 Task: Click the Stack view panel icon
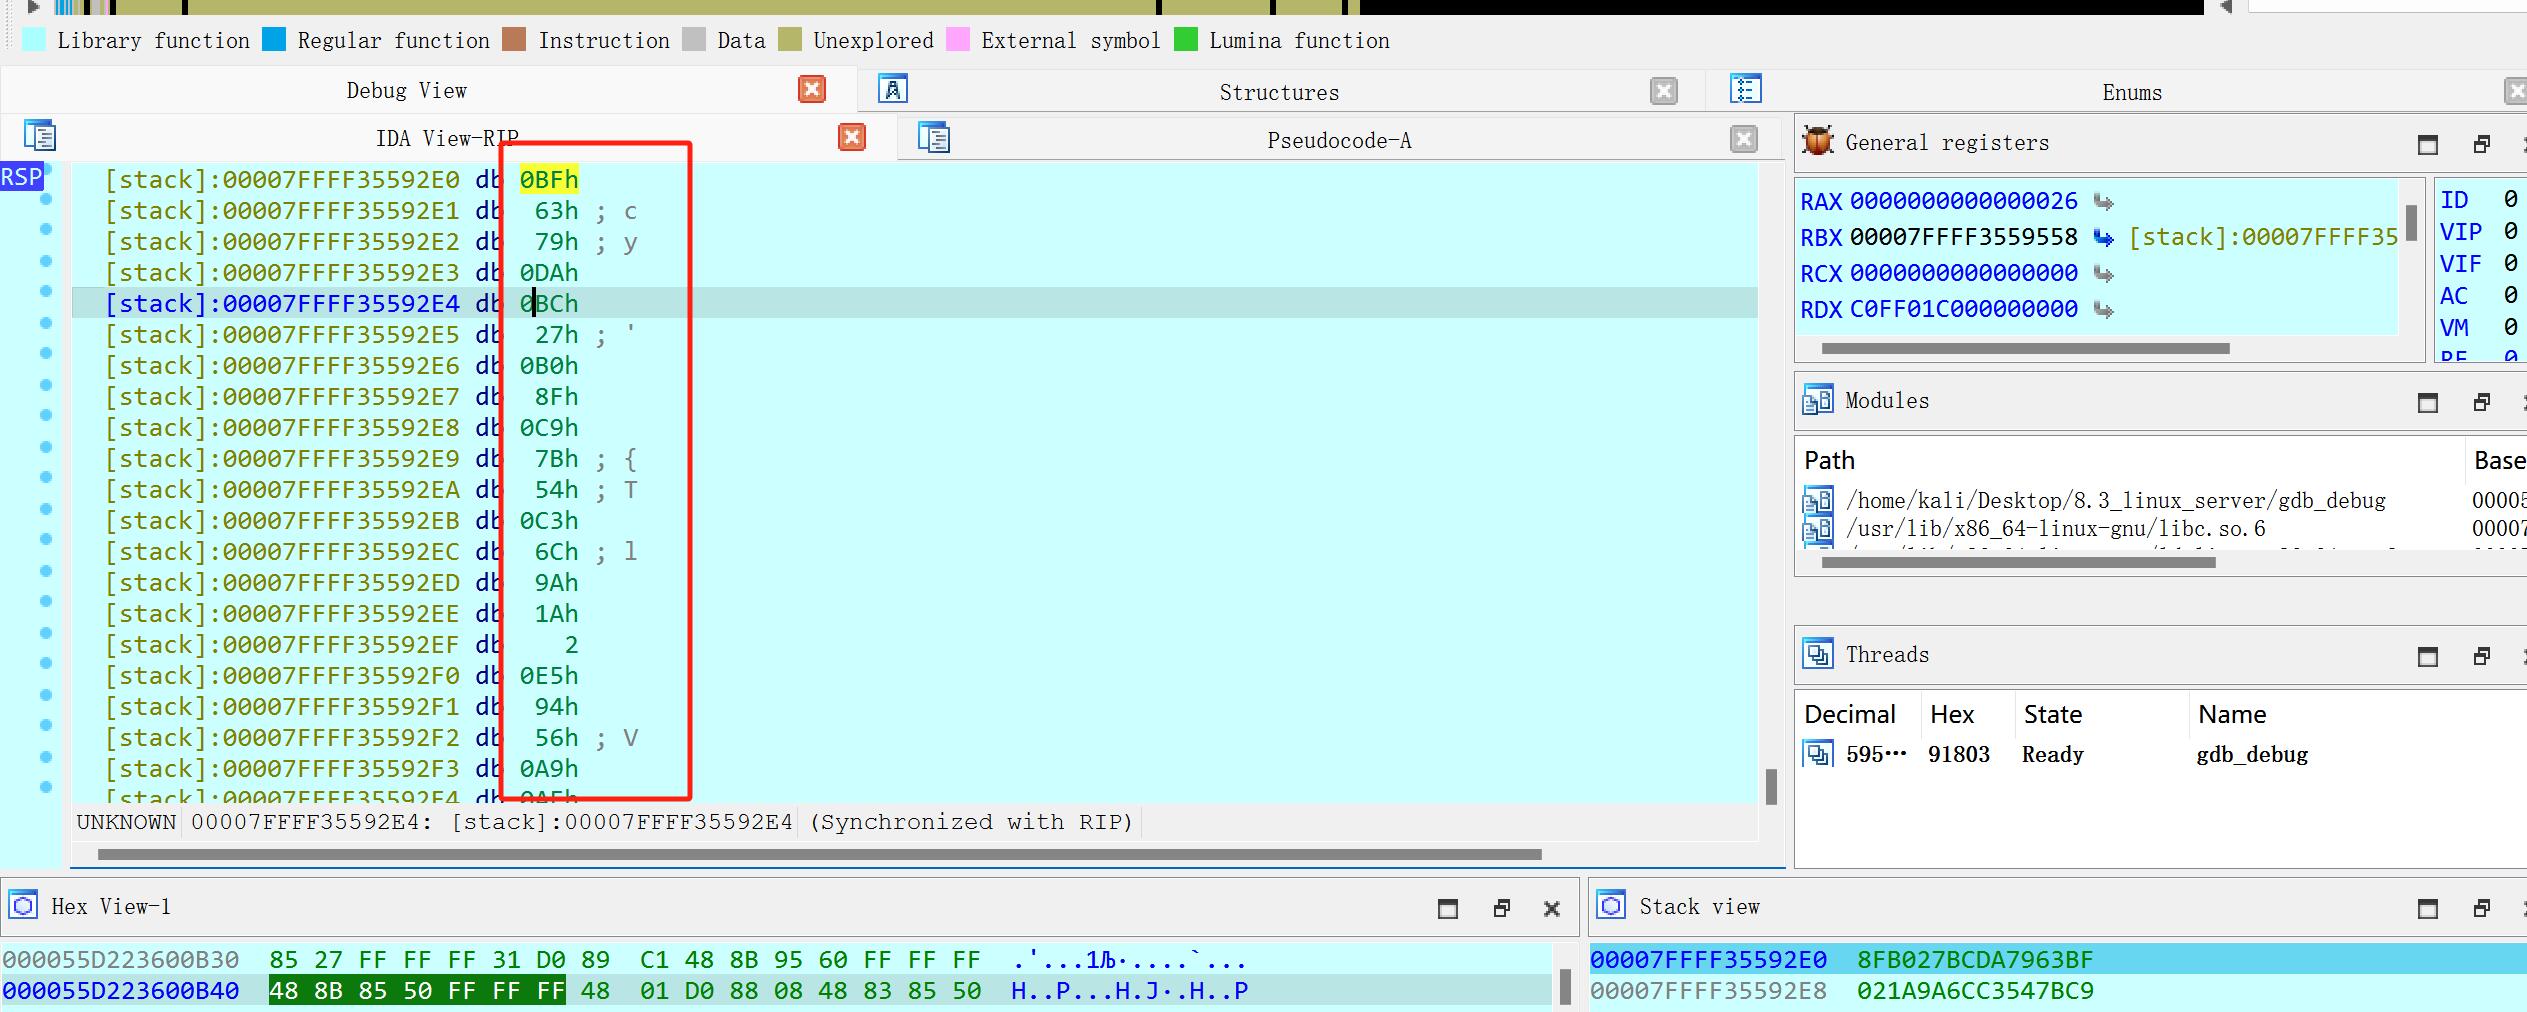[x=1611, y=905]
